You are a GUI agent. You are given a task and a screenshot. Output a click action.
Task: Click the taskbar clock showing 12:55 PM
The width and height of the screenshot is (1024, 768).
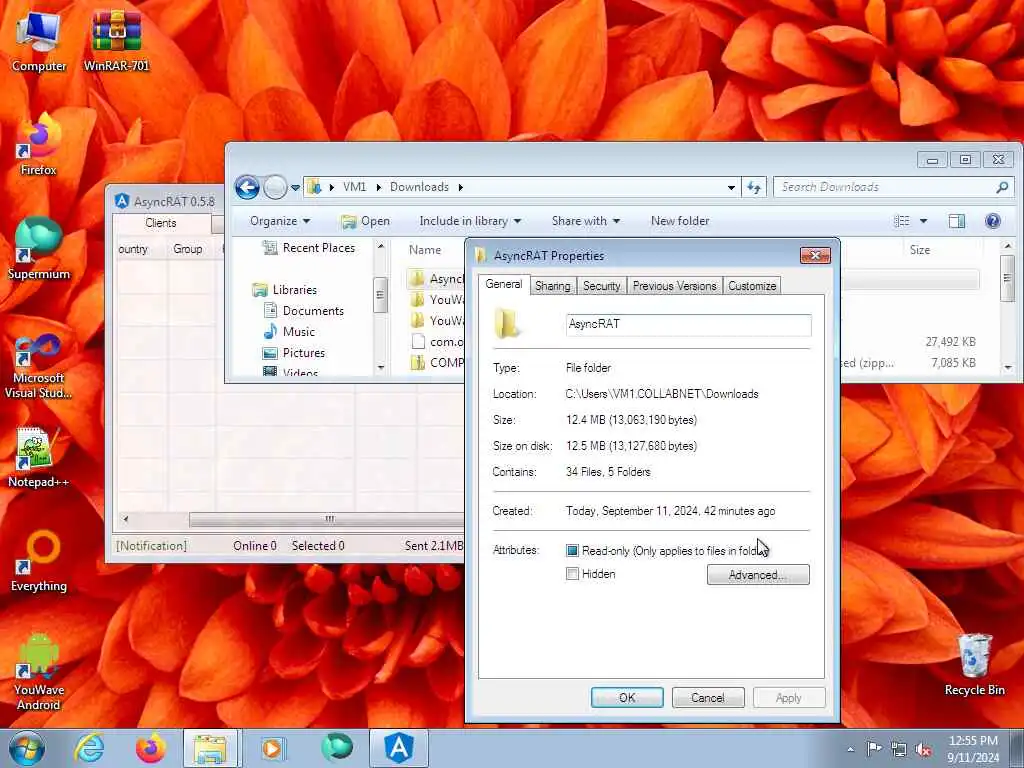tap(972, 749)
